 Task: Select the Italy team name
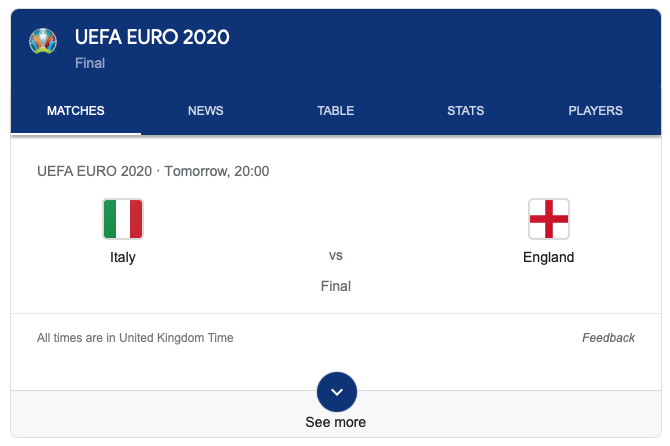123,257
